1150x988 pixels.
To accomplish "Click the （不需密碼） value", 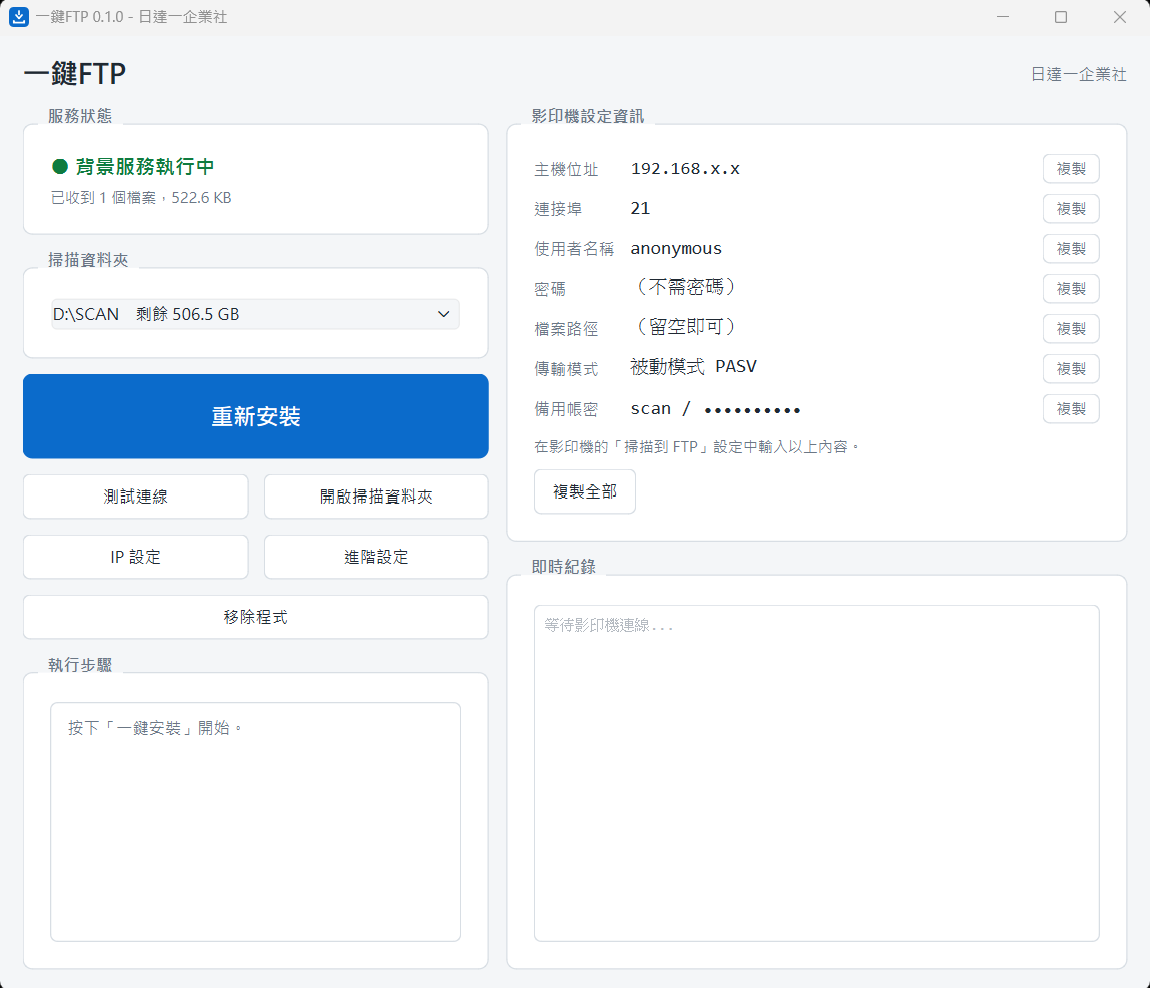I will [686, 286].
